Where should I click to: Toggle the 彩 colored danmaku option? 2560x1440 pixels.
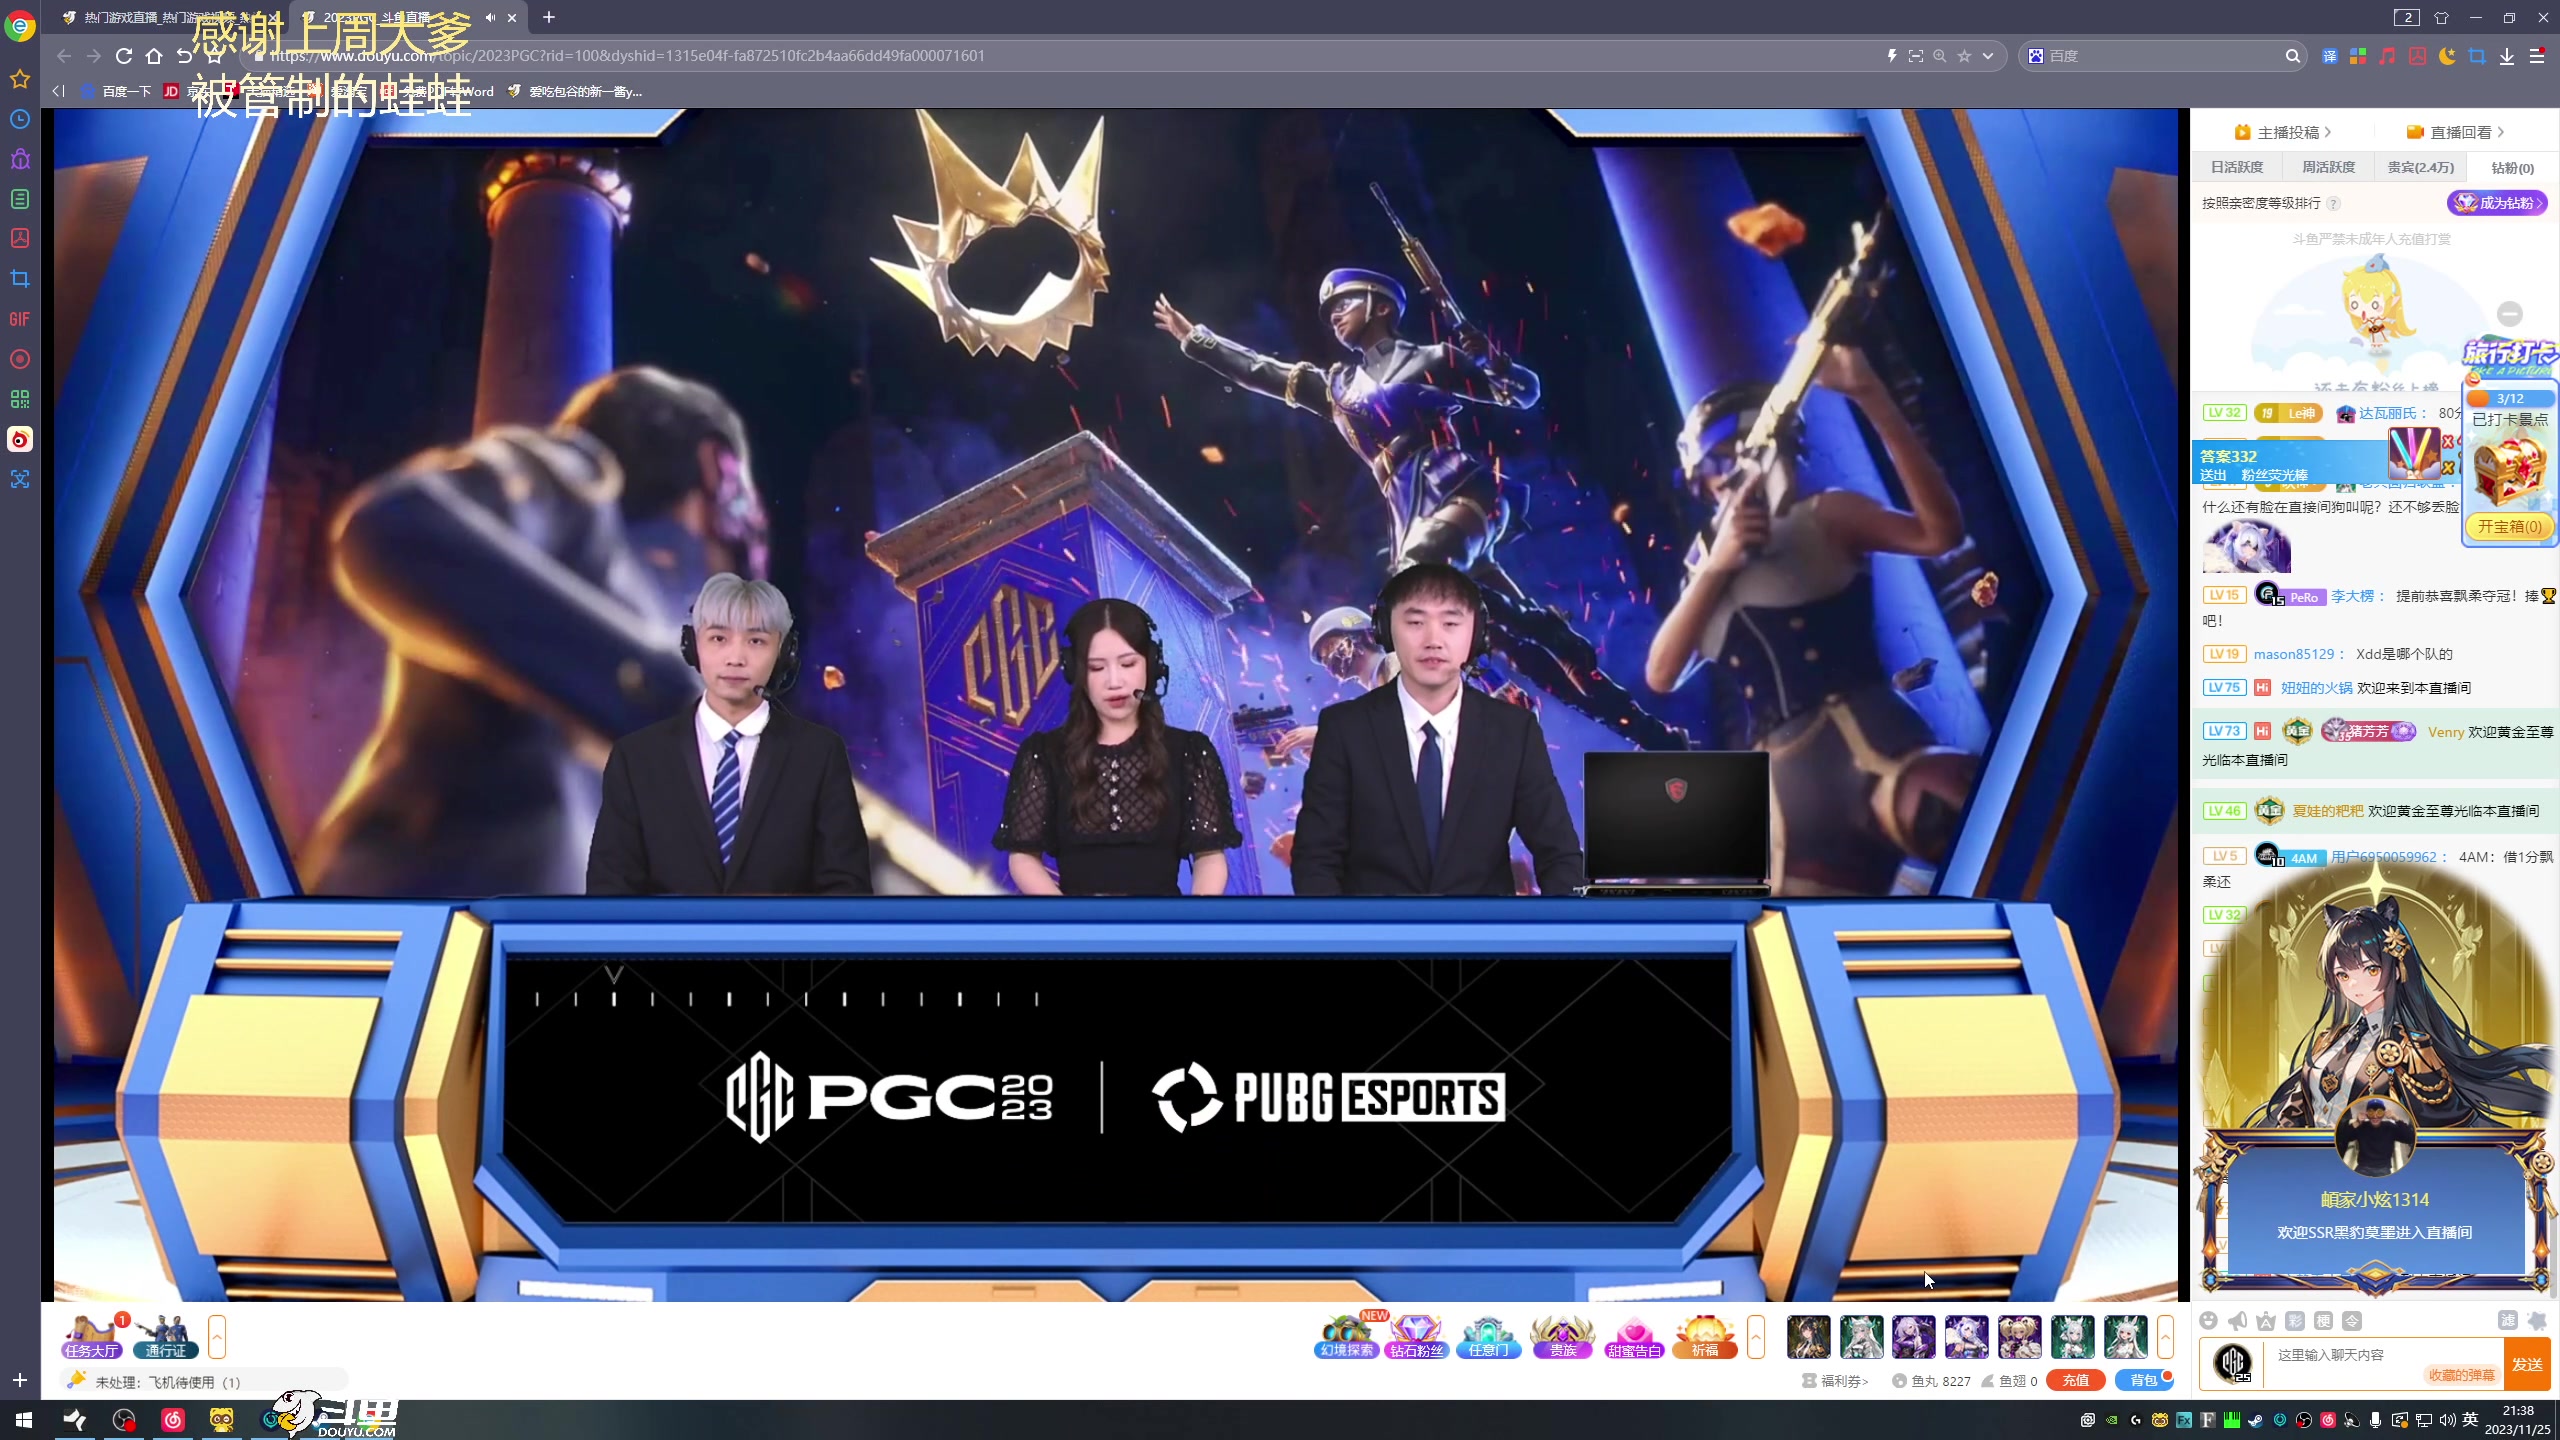[x=2295, y=1320]
